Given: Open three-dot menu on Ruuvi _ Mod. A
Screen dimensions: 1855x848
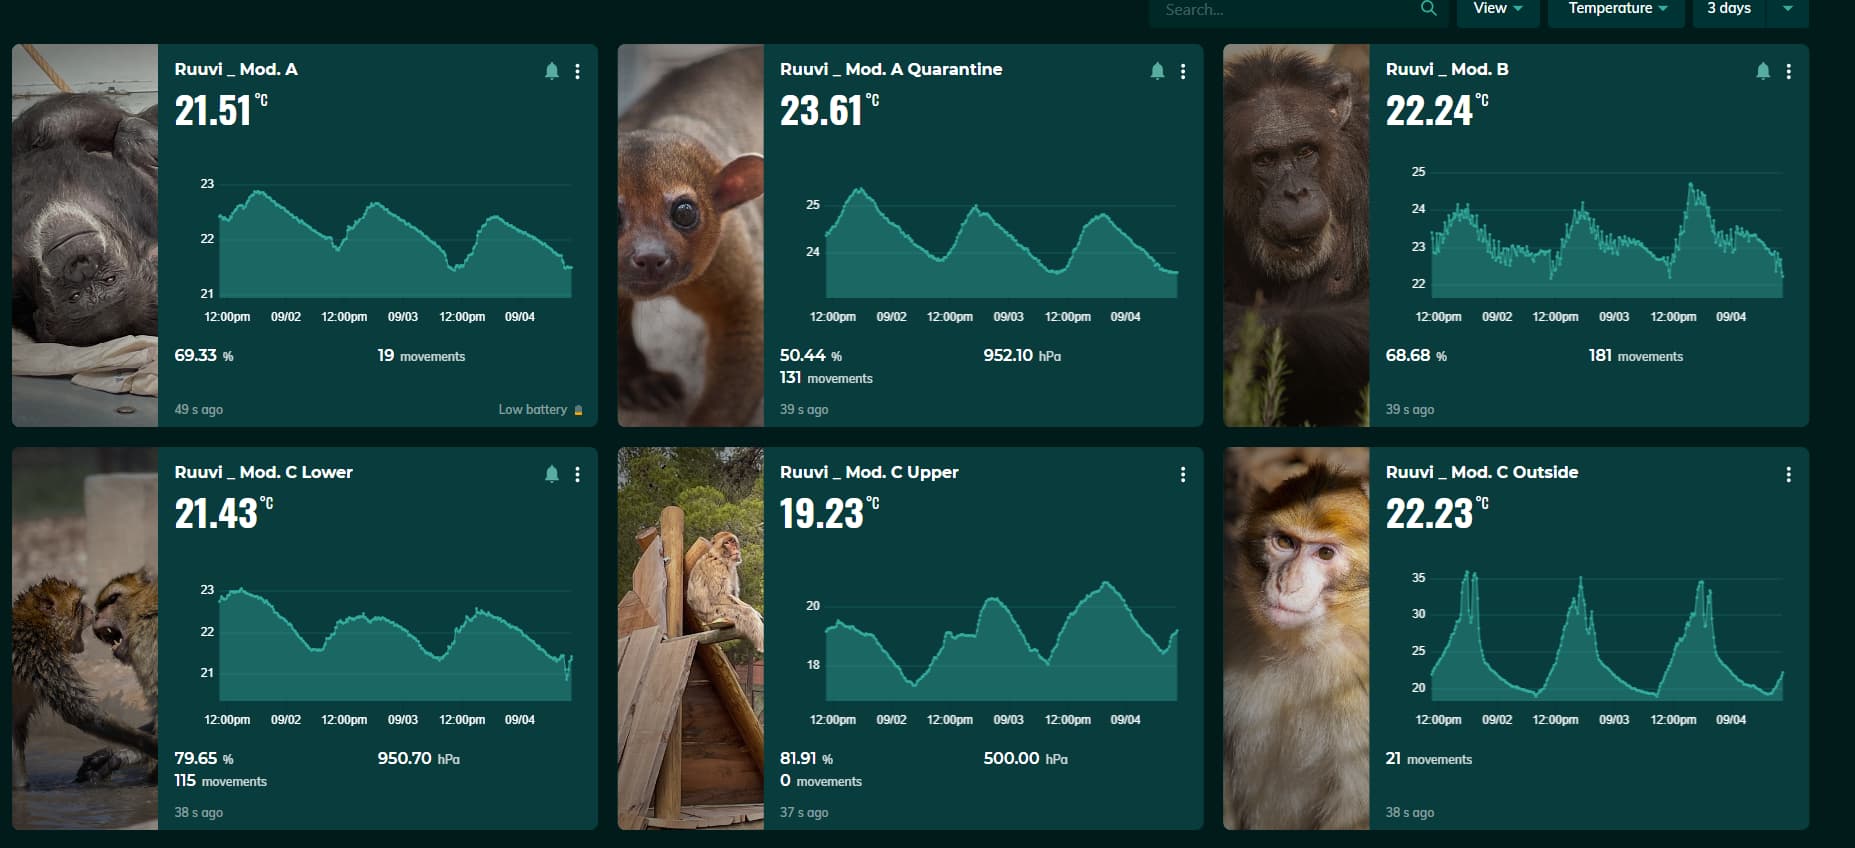Looking at the screenshot, I should [x=577, y=71].
